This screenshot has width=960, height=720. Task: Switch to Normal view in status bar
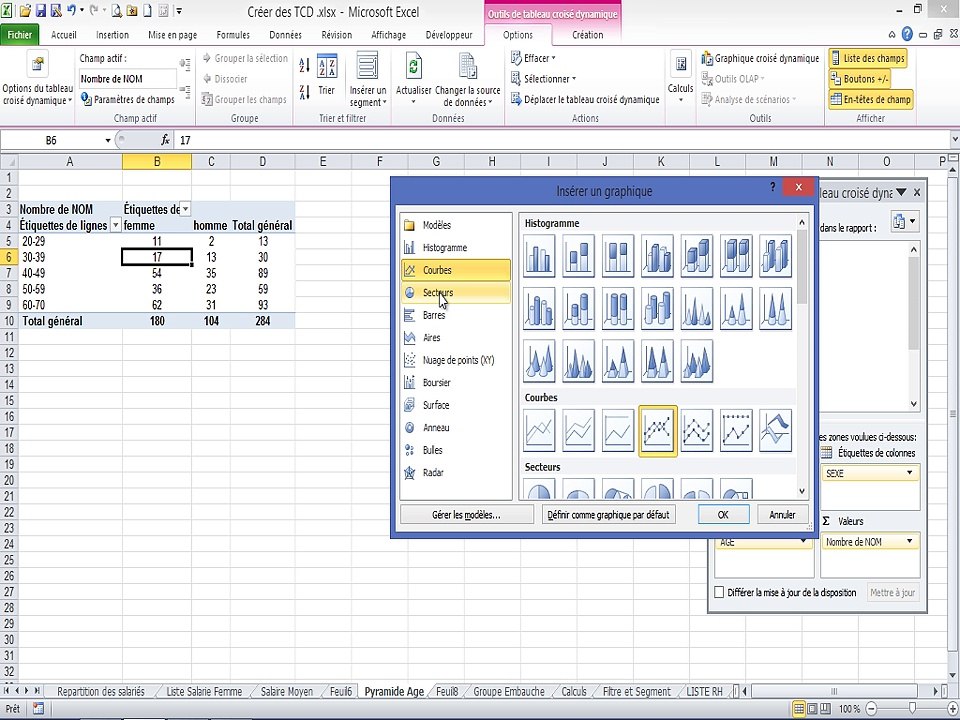pyautogui.click(x=798, y=708)
